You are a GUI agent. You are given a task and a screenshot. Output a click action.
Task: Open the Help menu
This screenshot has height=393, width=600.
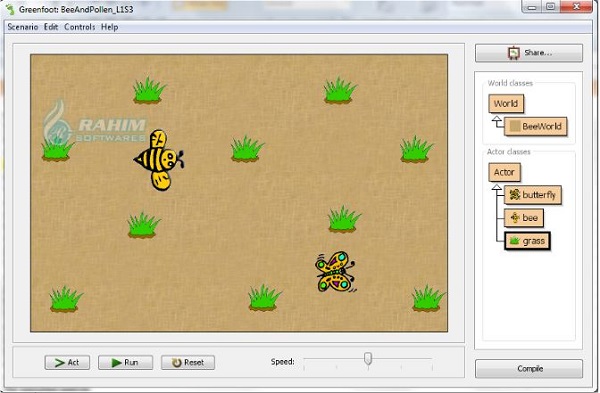[x=109, y=27]
